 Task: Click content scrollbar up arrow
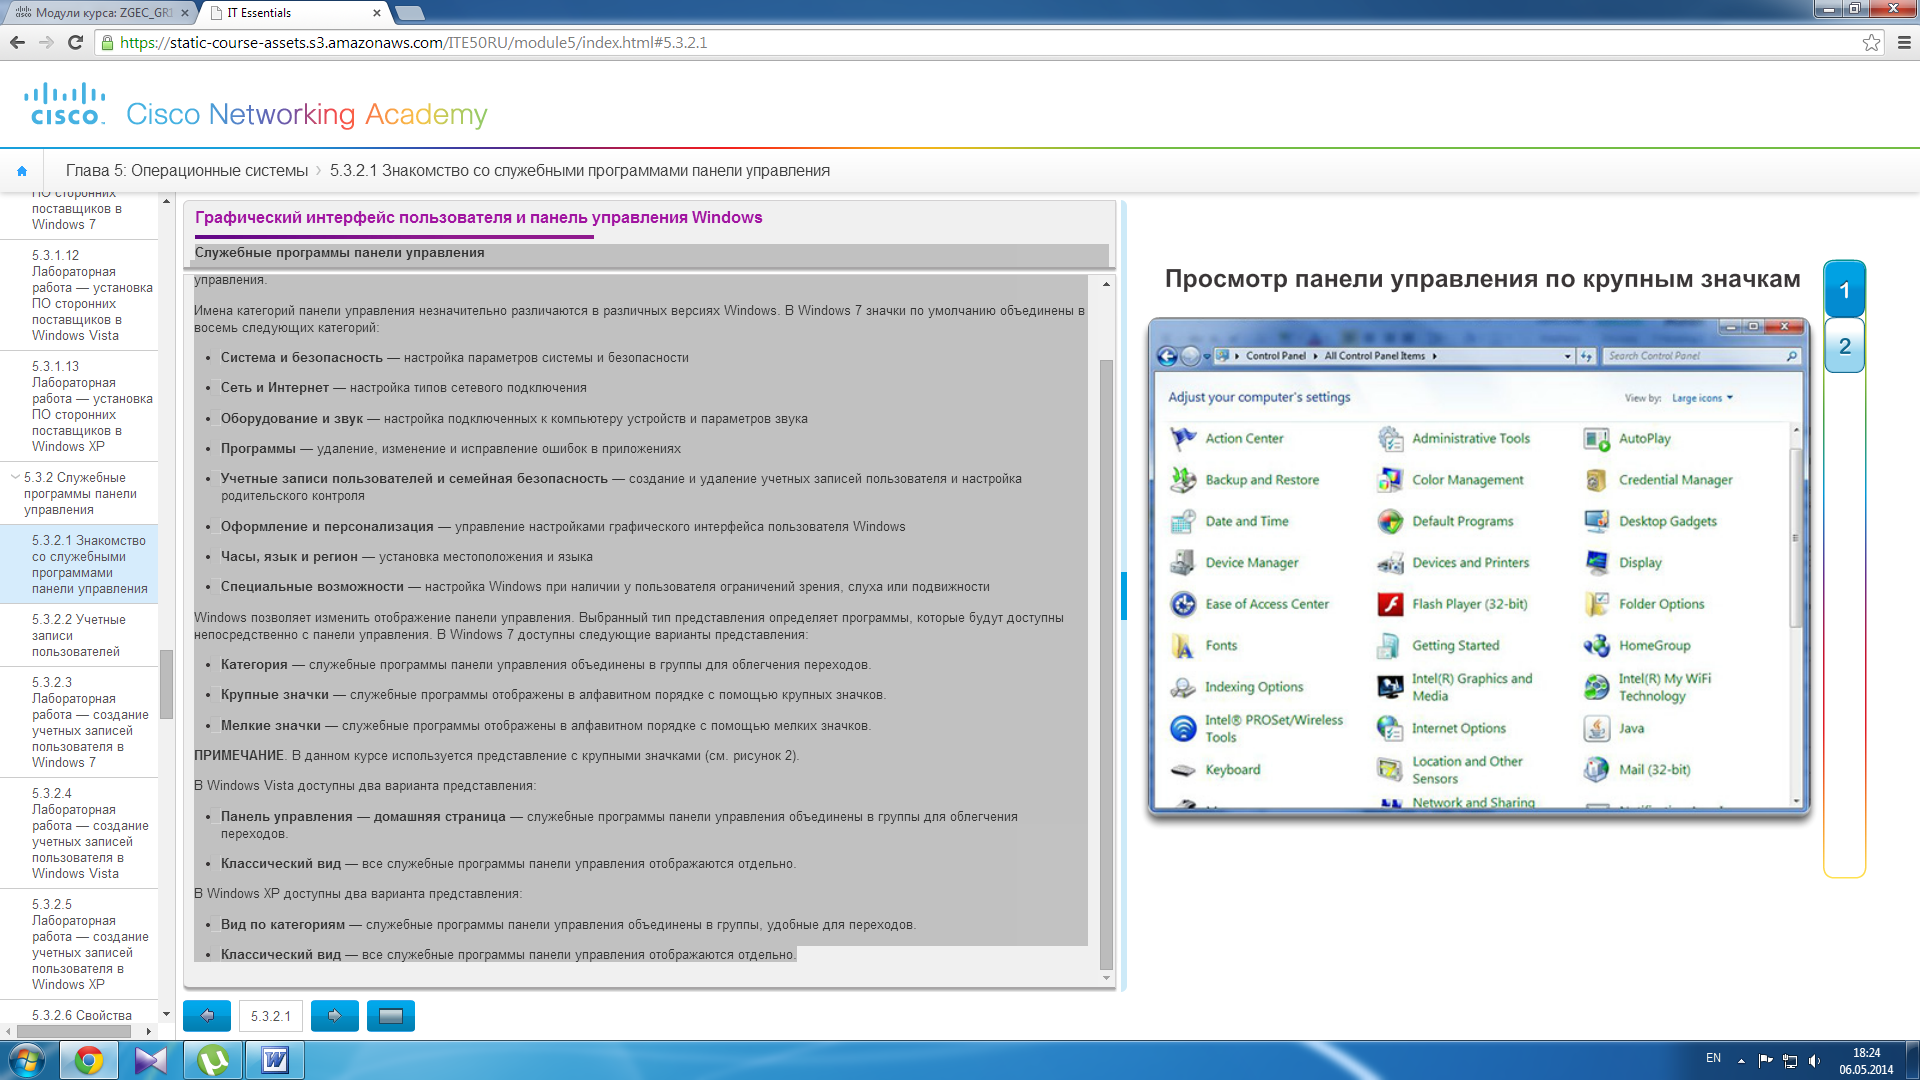click(x=1106, y=284)
